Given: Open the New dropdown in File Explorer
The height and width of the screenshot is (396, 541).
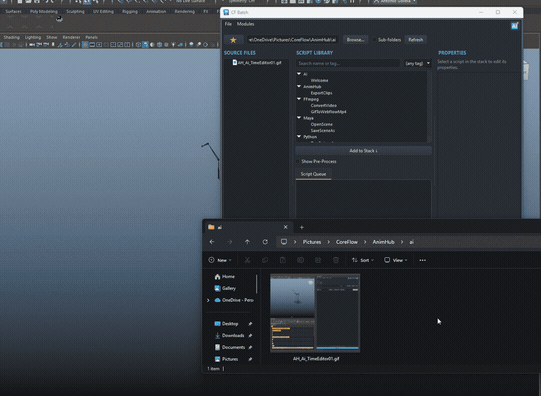Looking at the screenshot, I should [220, 260].
